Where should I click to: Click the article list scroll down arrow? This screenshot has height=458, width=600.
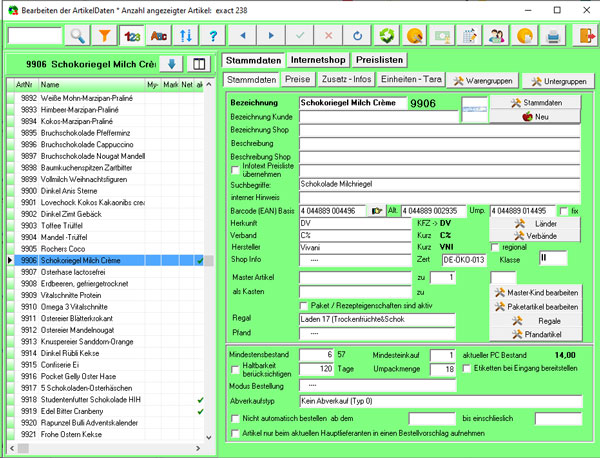(209, 437)
